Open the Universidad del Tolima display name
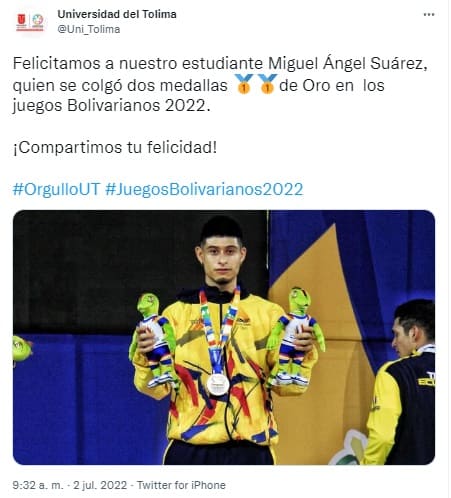Image resolution: width=451 pixels, height=498 pixels. 117,14
